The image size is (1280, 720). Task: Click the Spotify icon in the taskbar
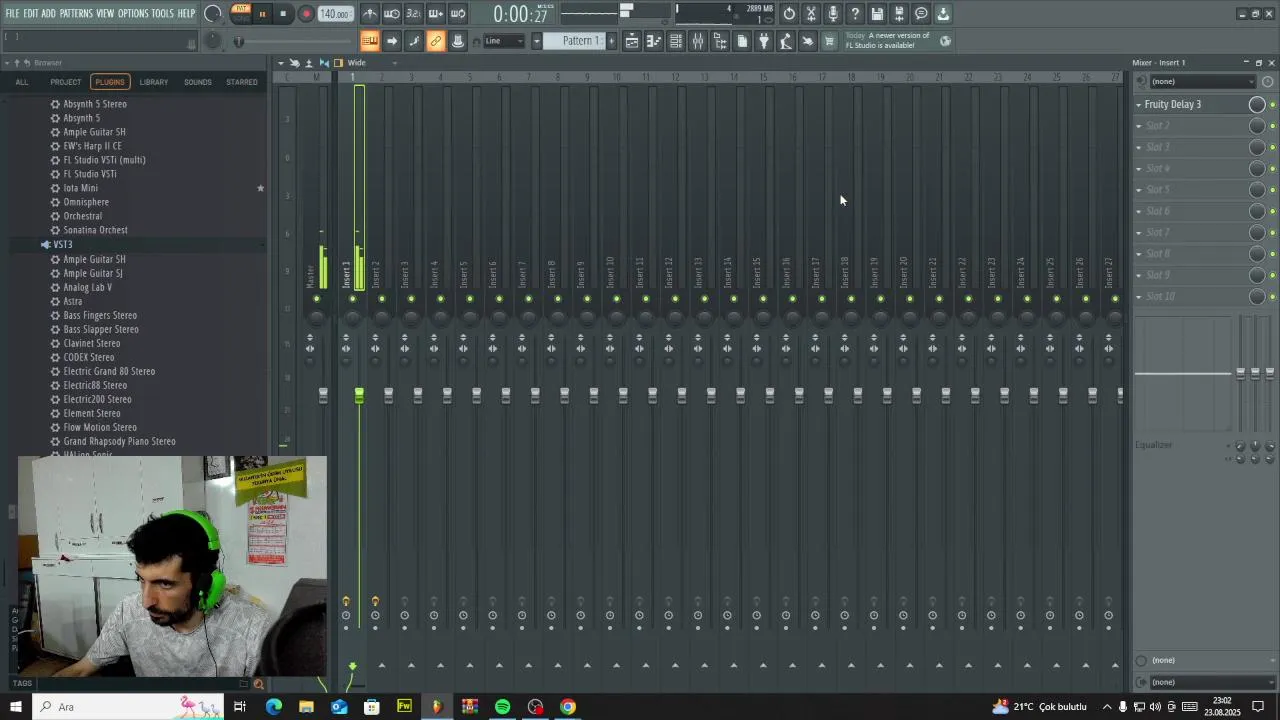click(x=502, y=707)
